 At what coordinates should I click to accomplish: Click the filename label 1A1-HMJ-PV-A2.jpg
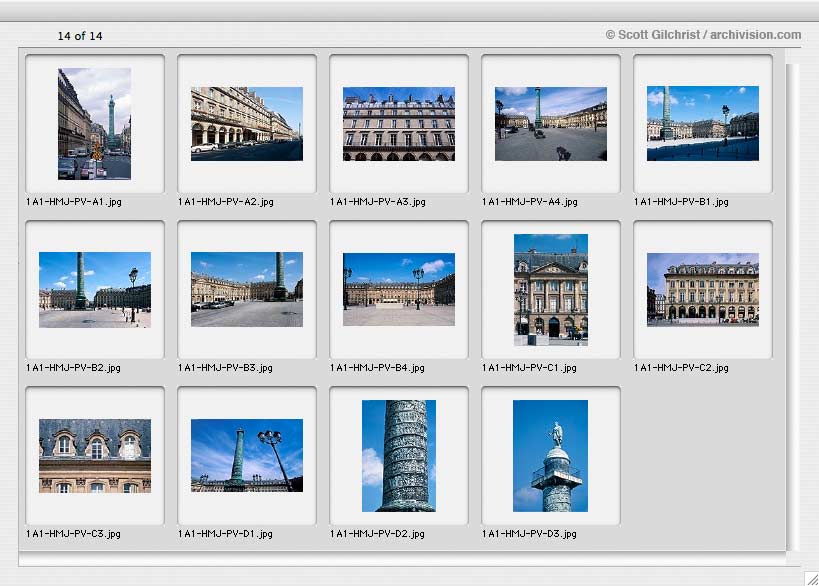click(x=226, y=202)
